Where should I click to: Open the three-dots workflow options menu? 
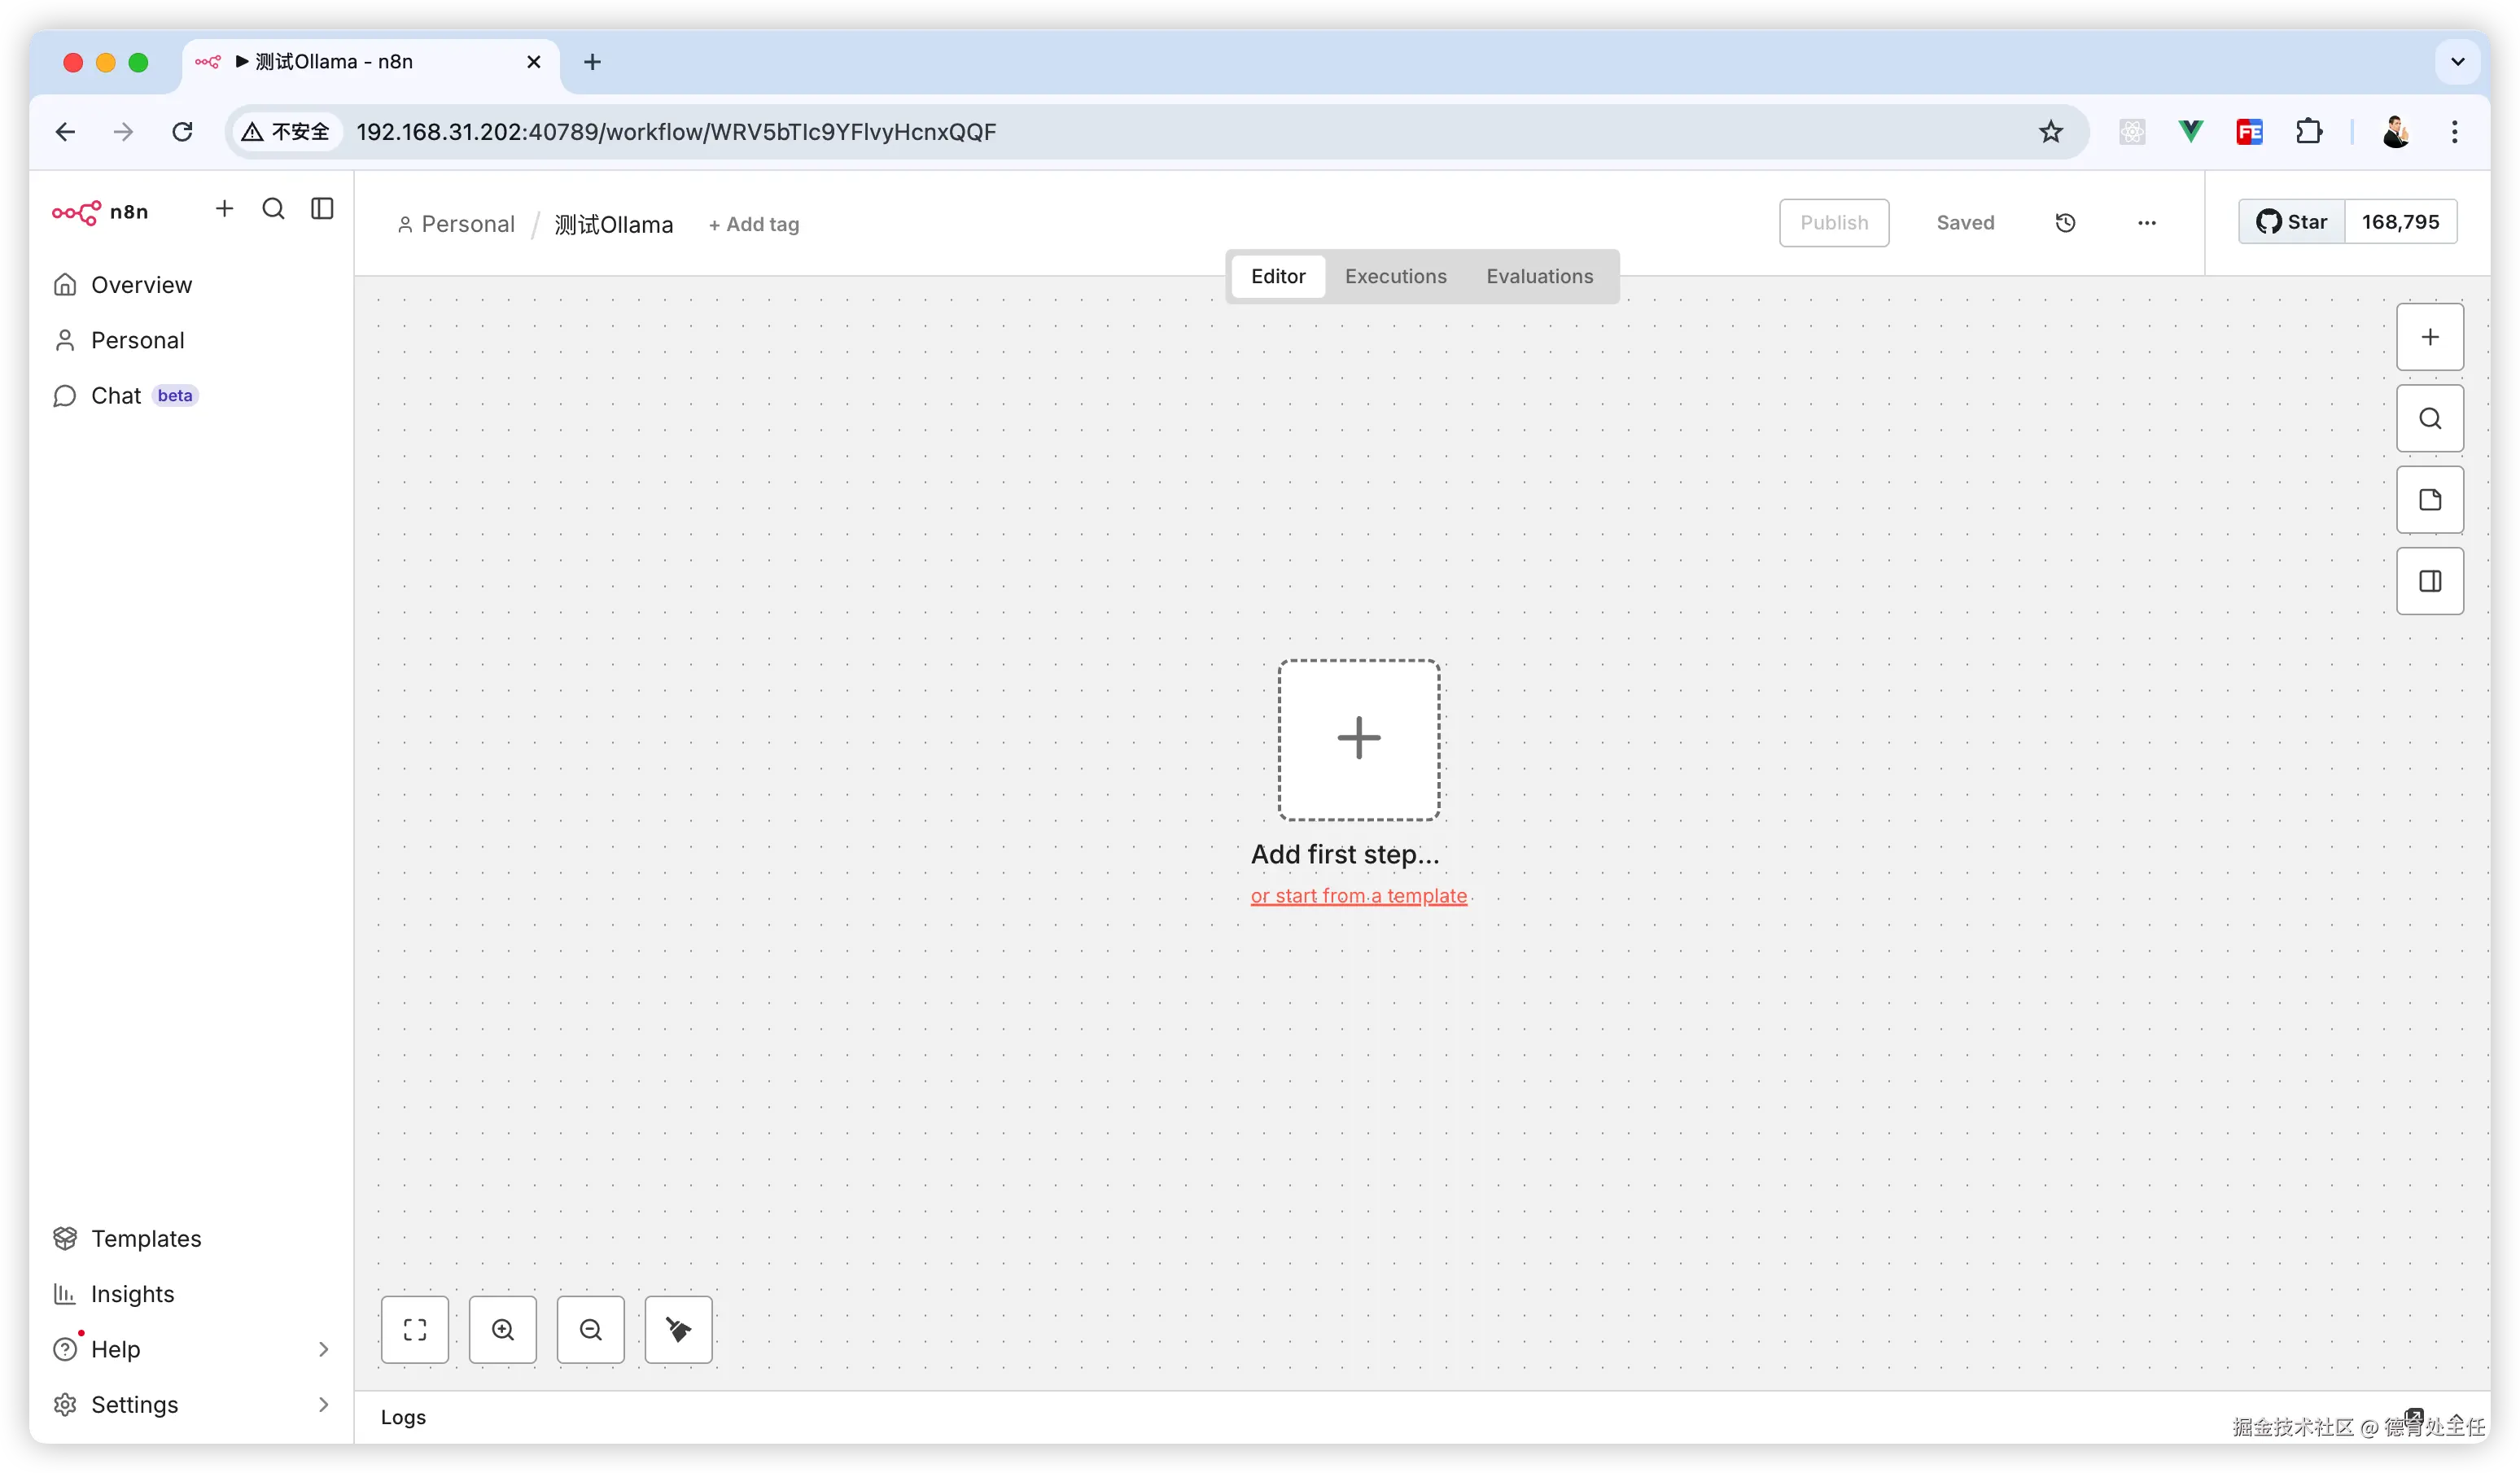(2146, 223)
